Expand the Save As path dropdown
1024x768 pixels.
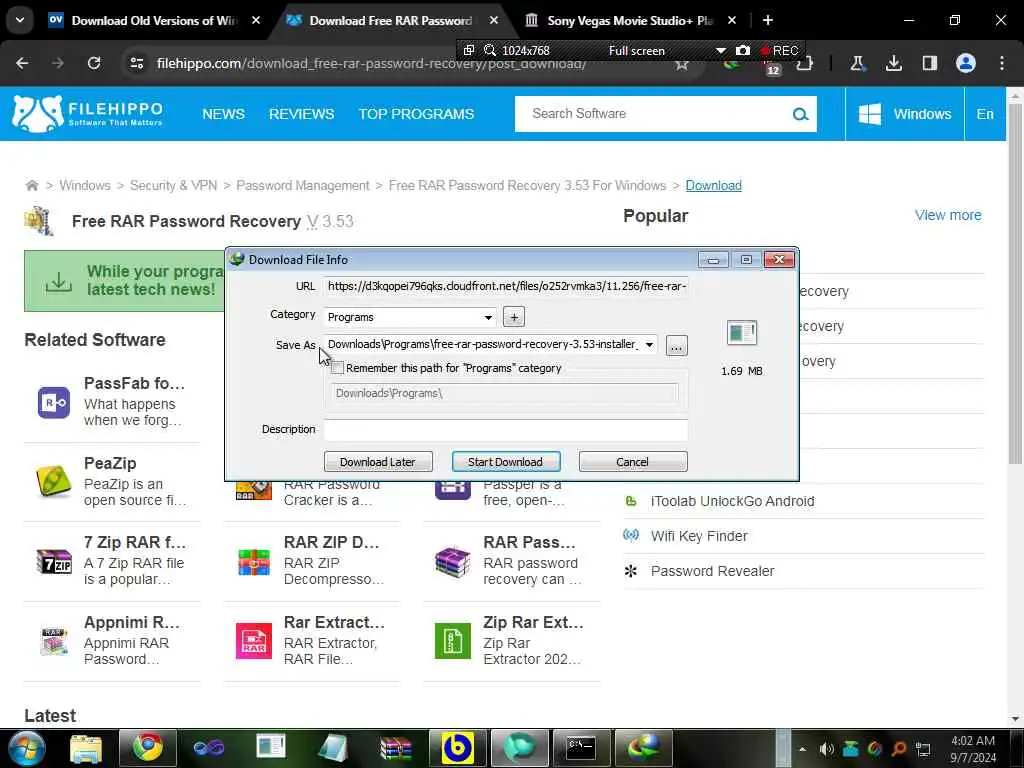coord(649,345)
